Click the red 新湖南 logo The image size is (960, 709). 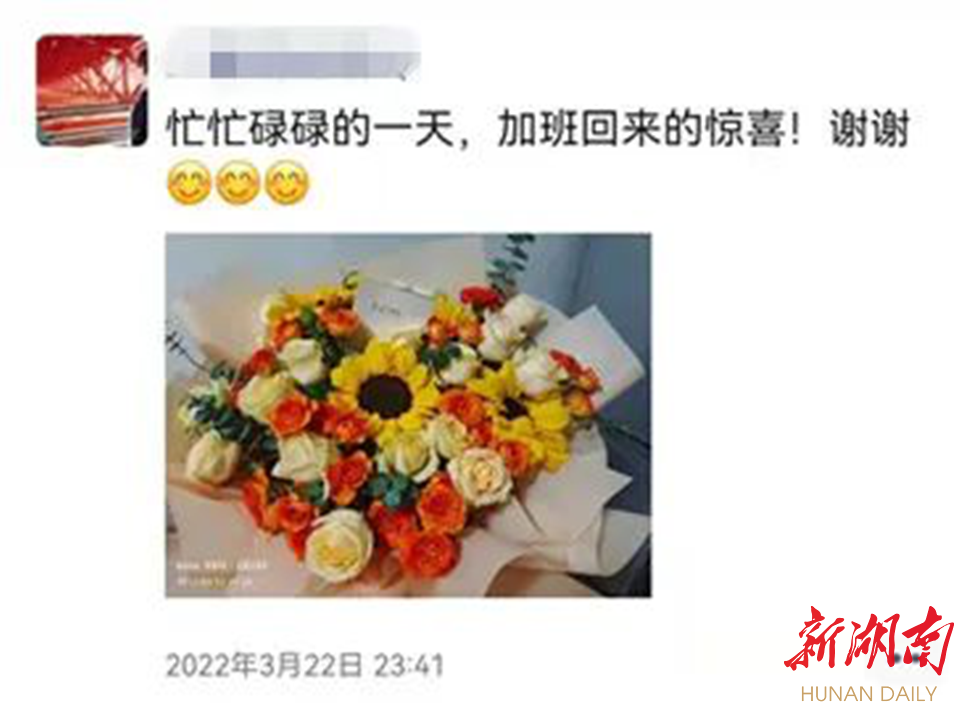click(869, 641)
